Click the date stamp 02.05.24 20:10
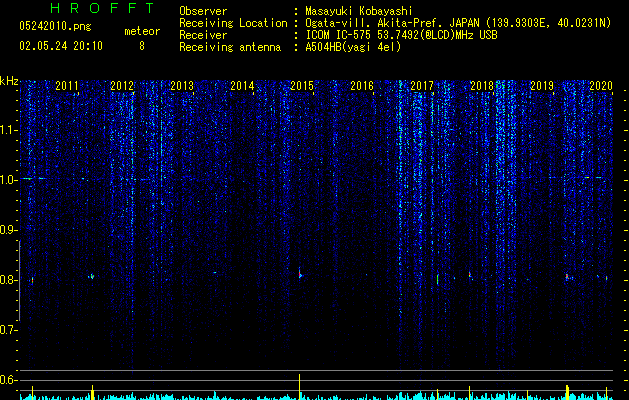This screenshot has height=400, width=629. pos(61,46)
